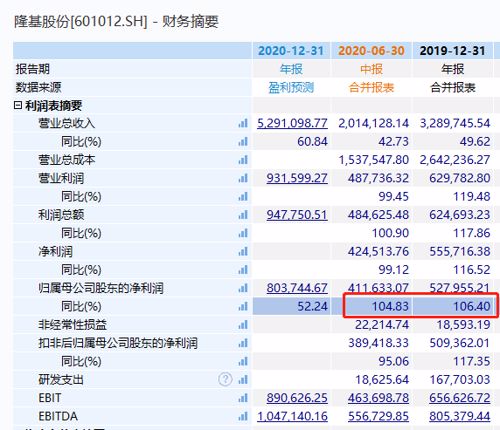This screenshot has width=500, height=430.
Task: Open chart icon for 同比 under 营业总收入
Action: click(243, 142)
